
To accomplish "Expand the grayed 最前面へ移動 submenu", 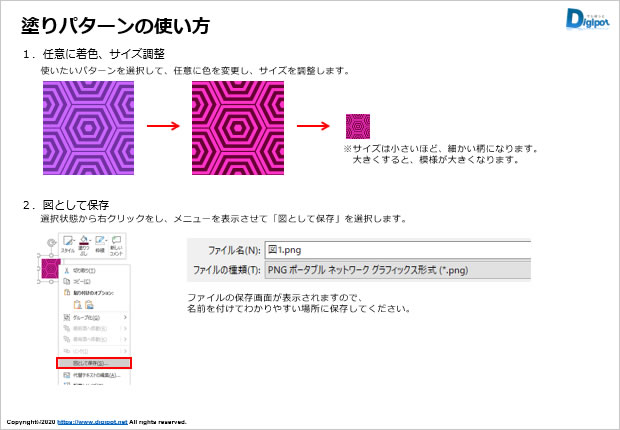I will click(94, 328).
